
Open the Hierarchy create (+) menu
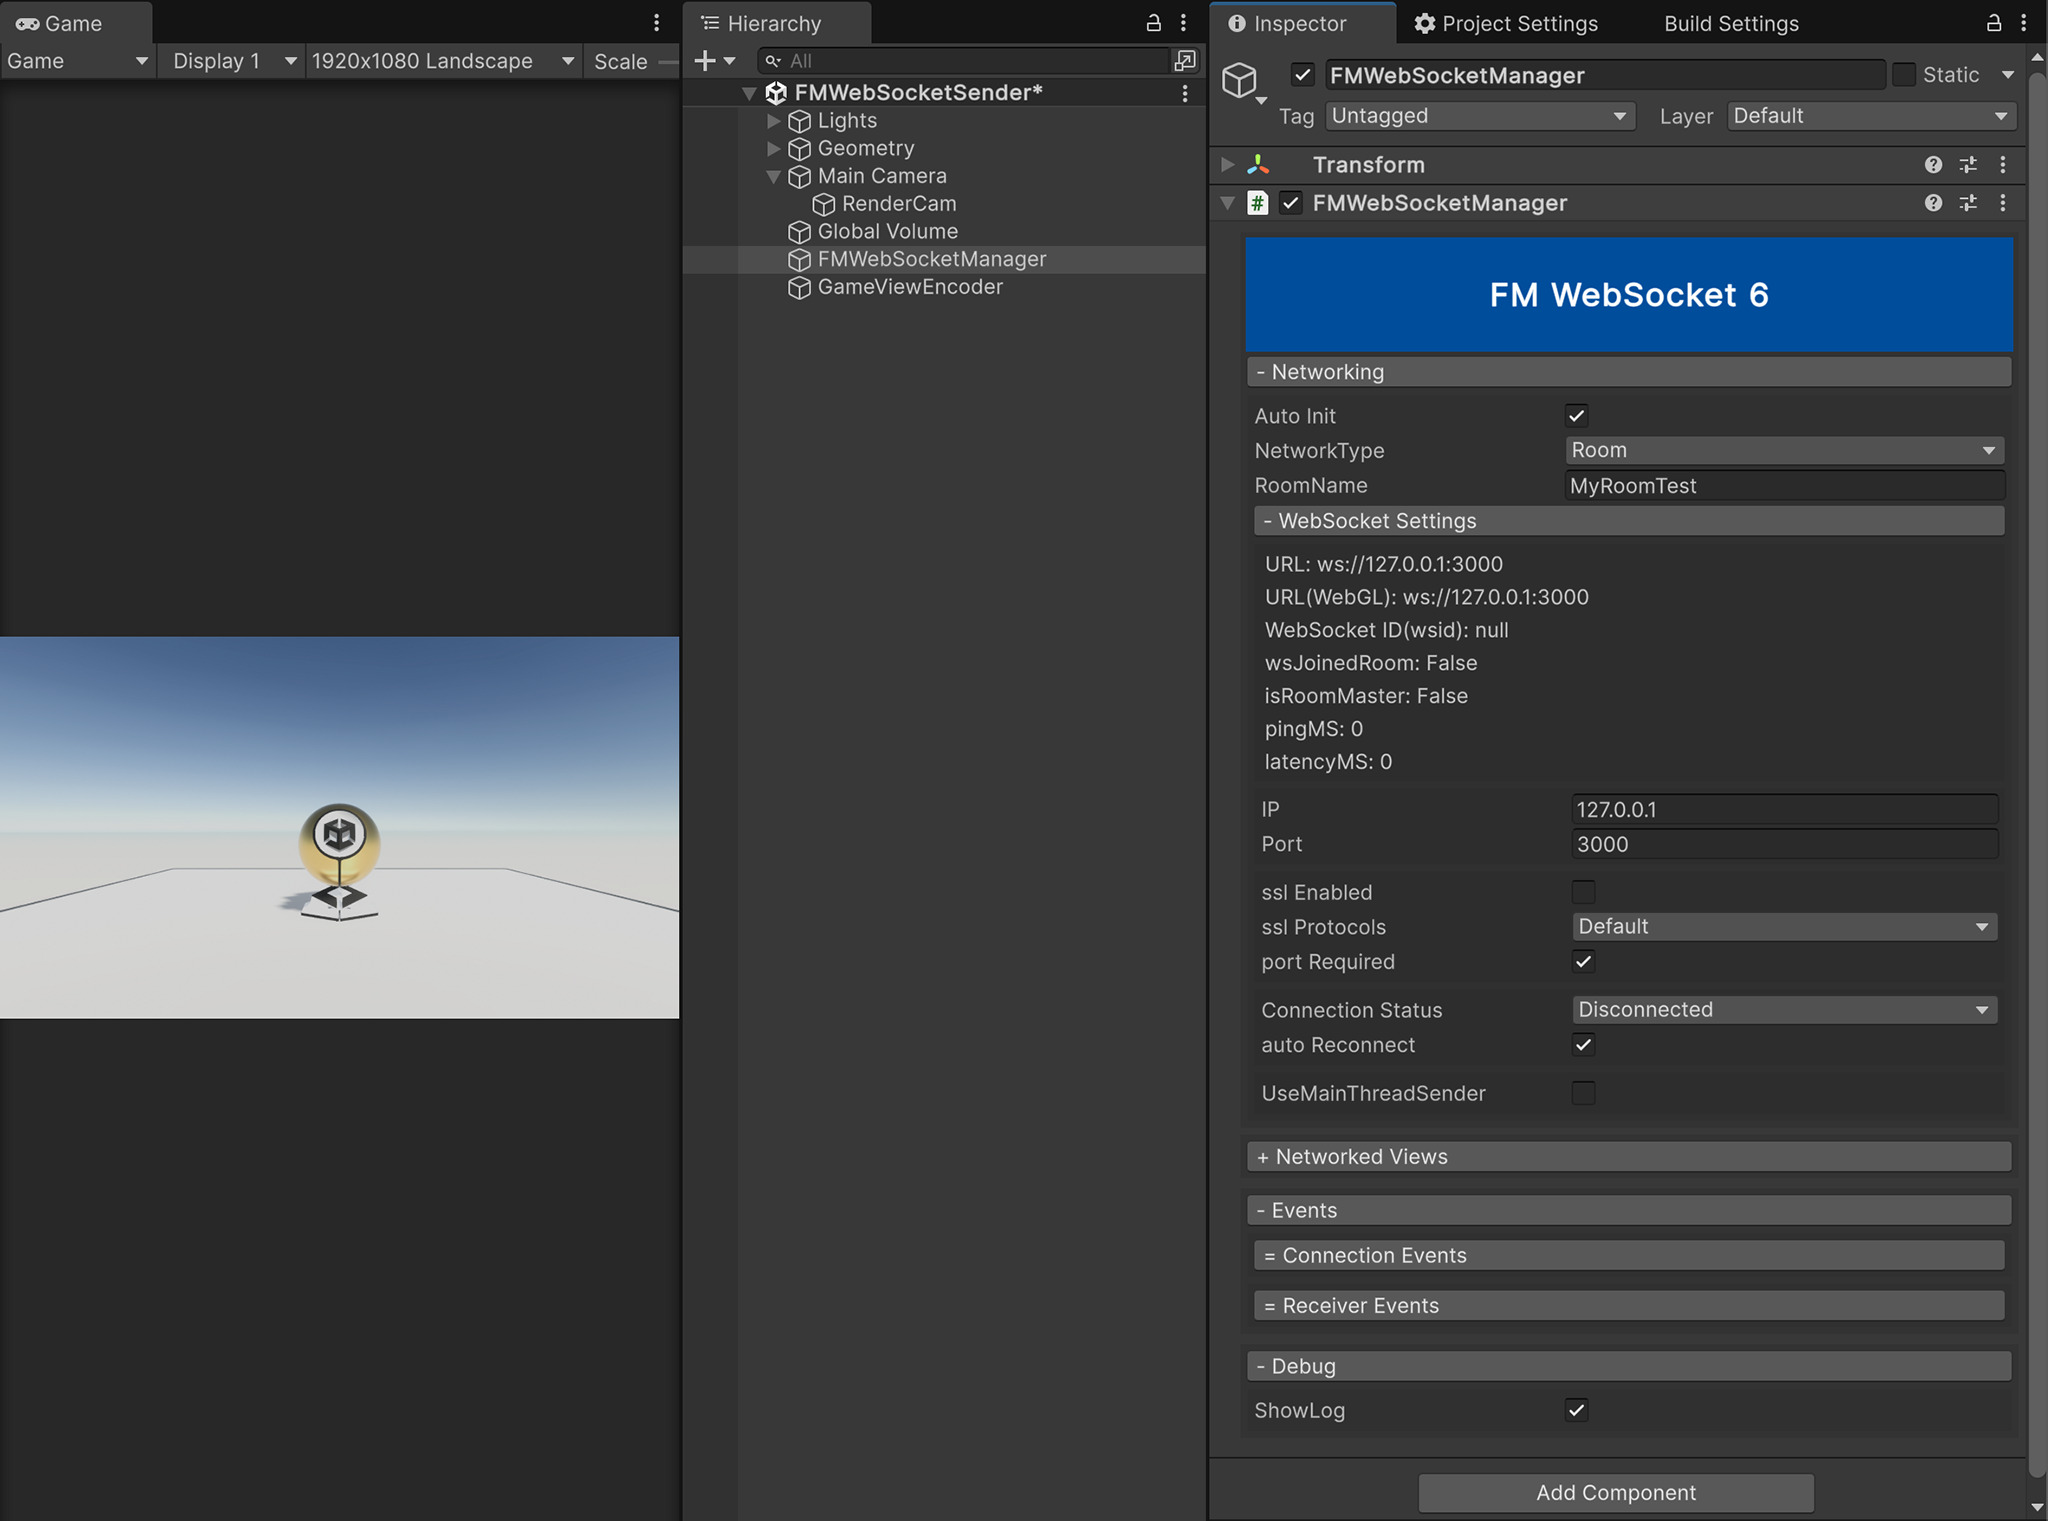(x=707, y=60)
